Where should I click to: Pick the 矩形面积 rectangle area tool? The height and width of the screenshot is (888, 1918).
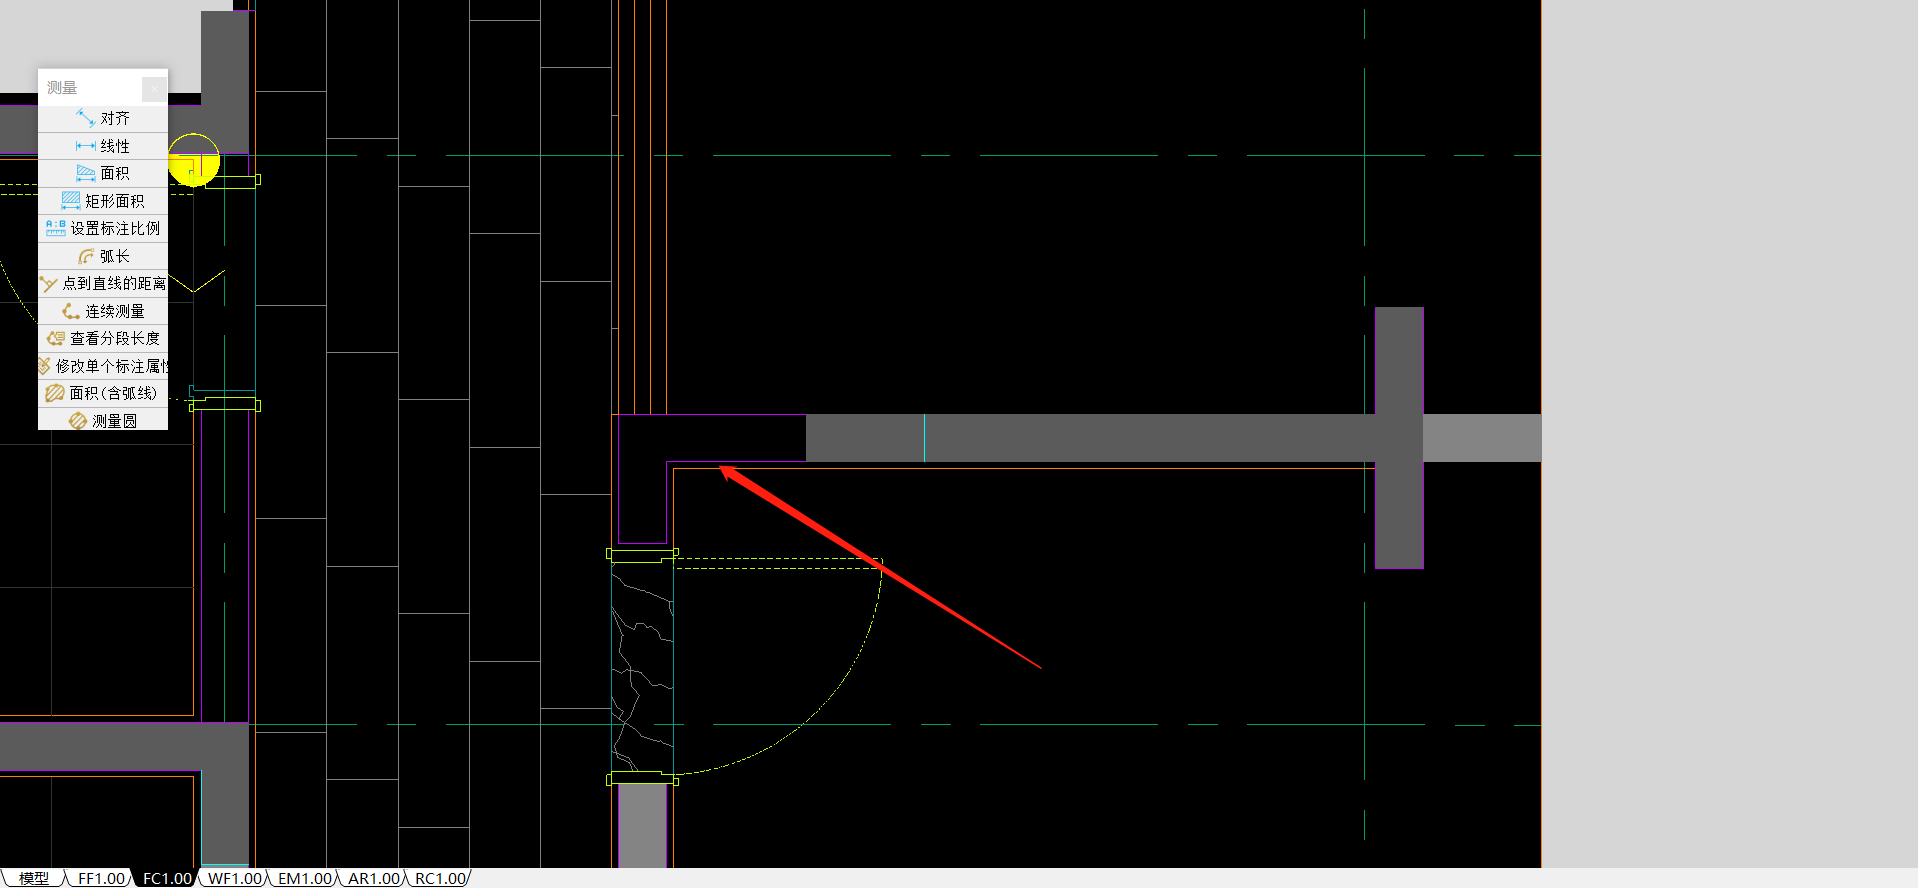click(103, 201)
